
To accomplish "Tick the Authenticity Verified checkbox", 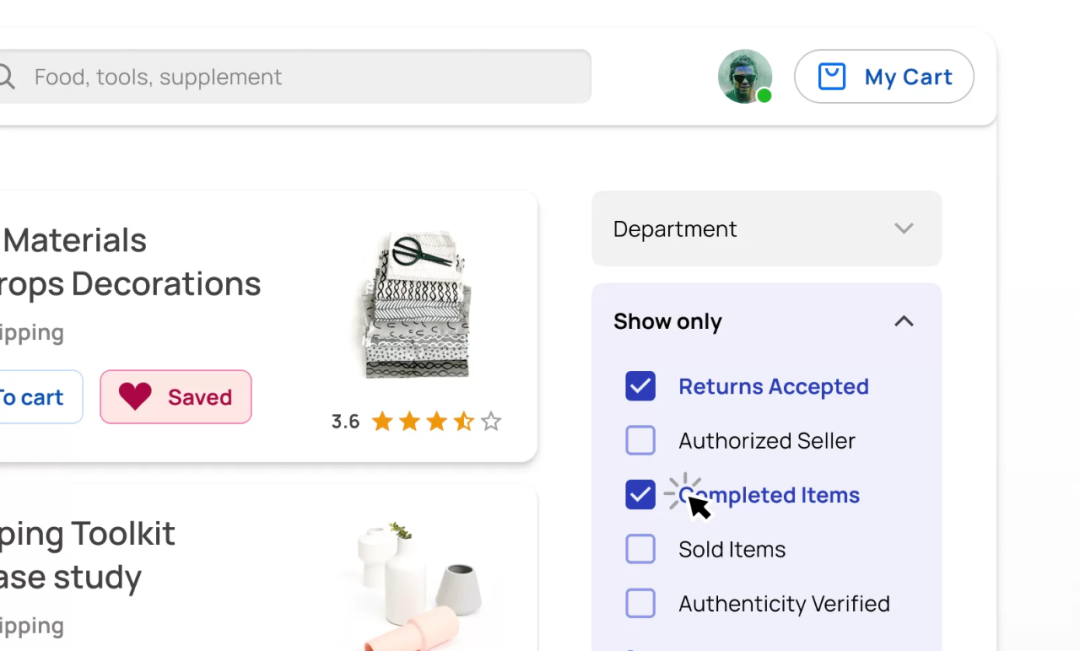I will tap(640, 604).
